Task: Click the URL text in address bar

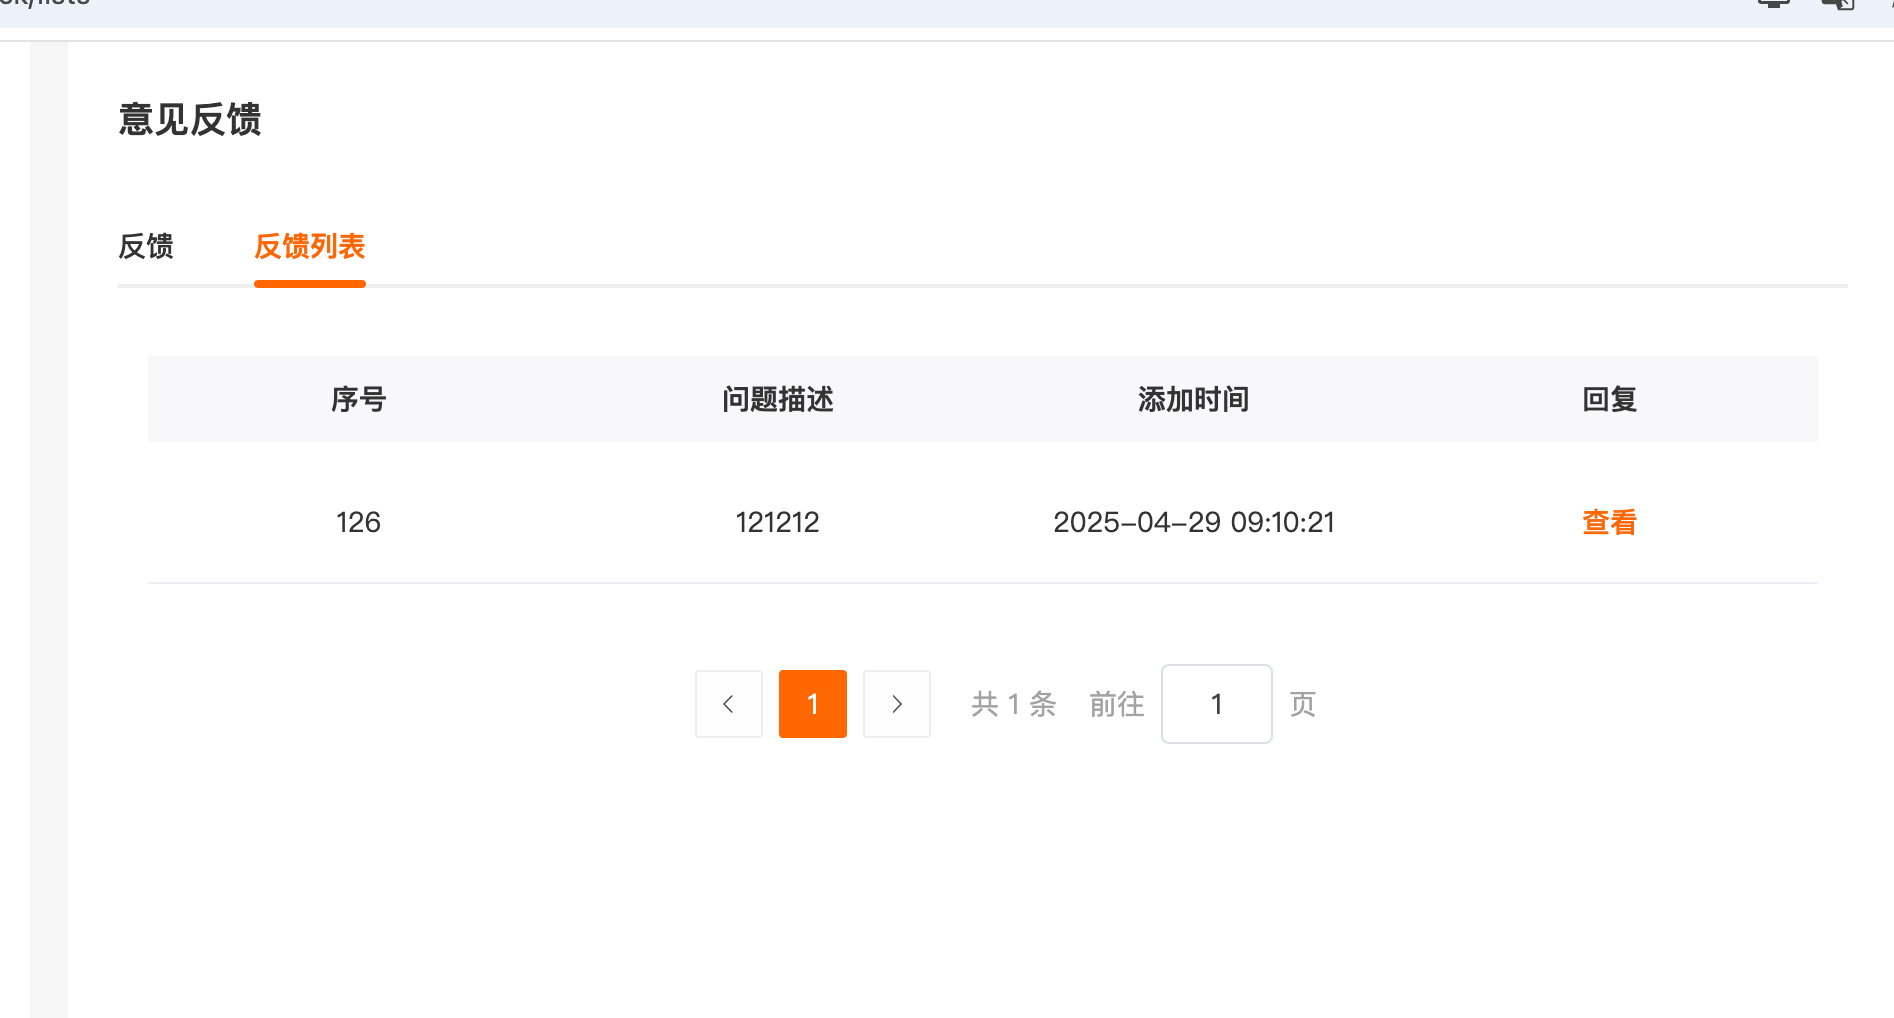Action: (45, 3)
